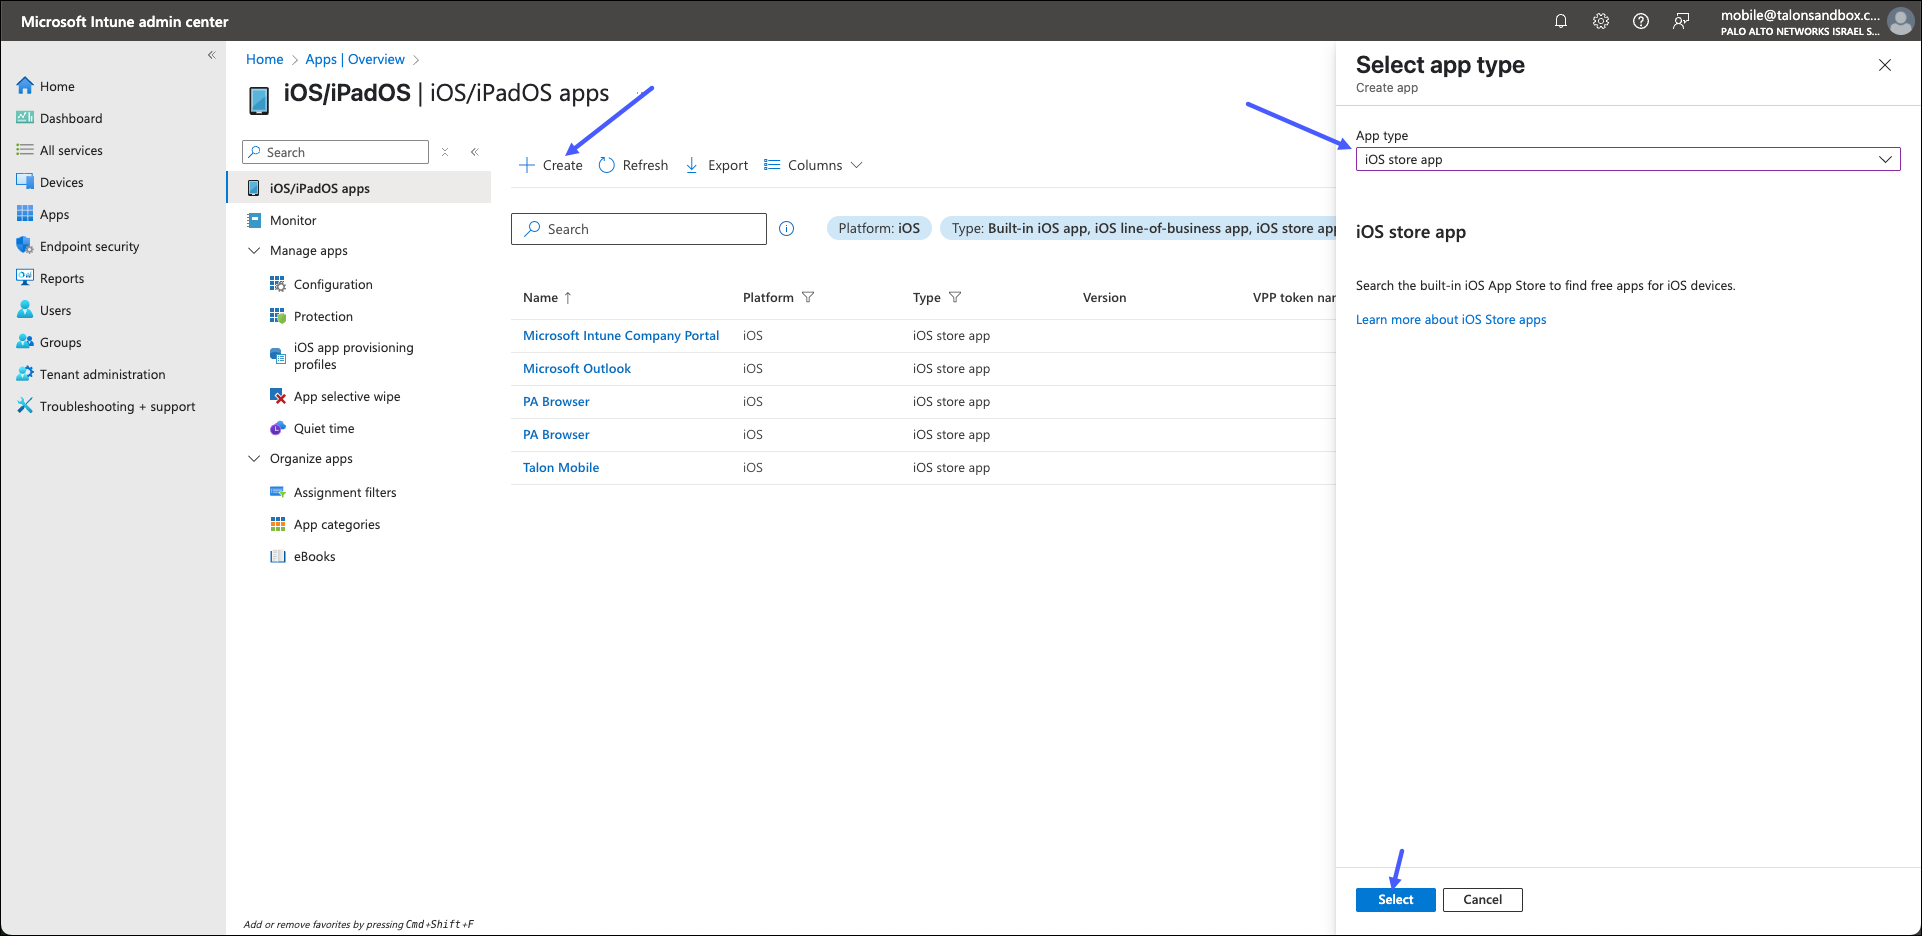Click the Type column filter icon
This screenshot has height=936, width=1922.
(x=955, y=297)
